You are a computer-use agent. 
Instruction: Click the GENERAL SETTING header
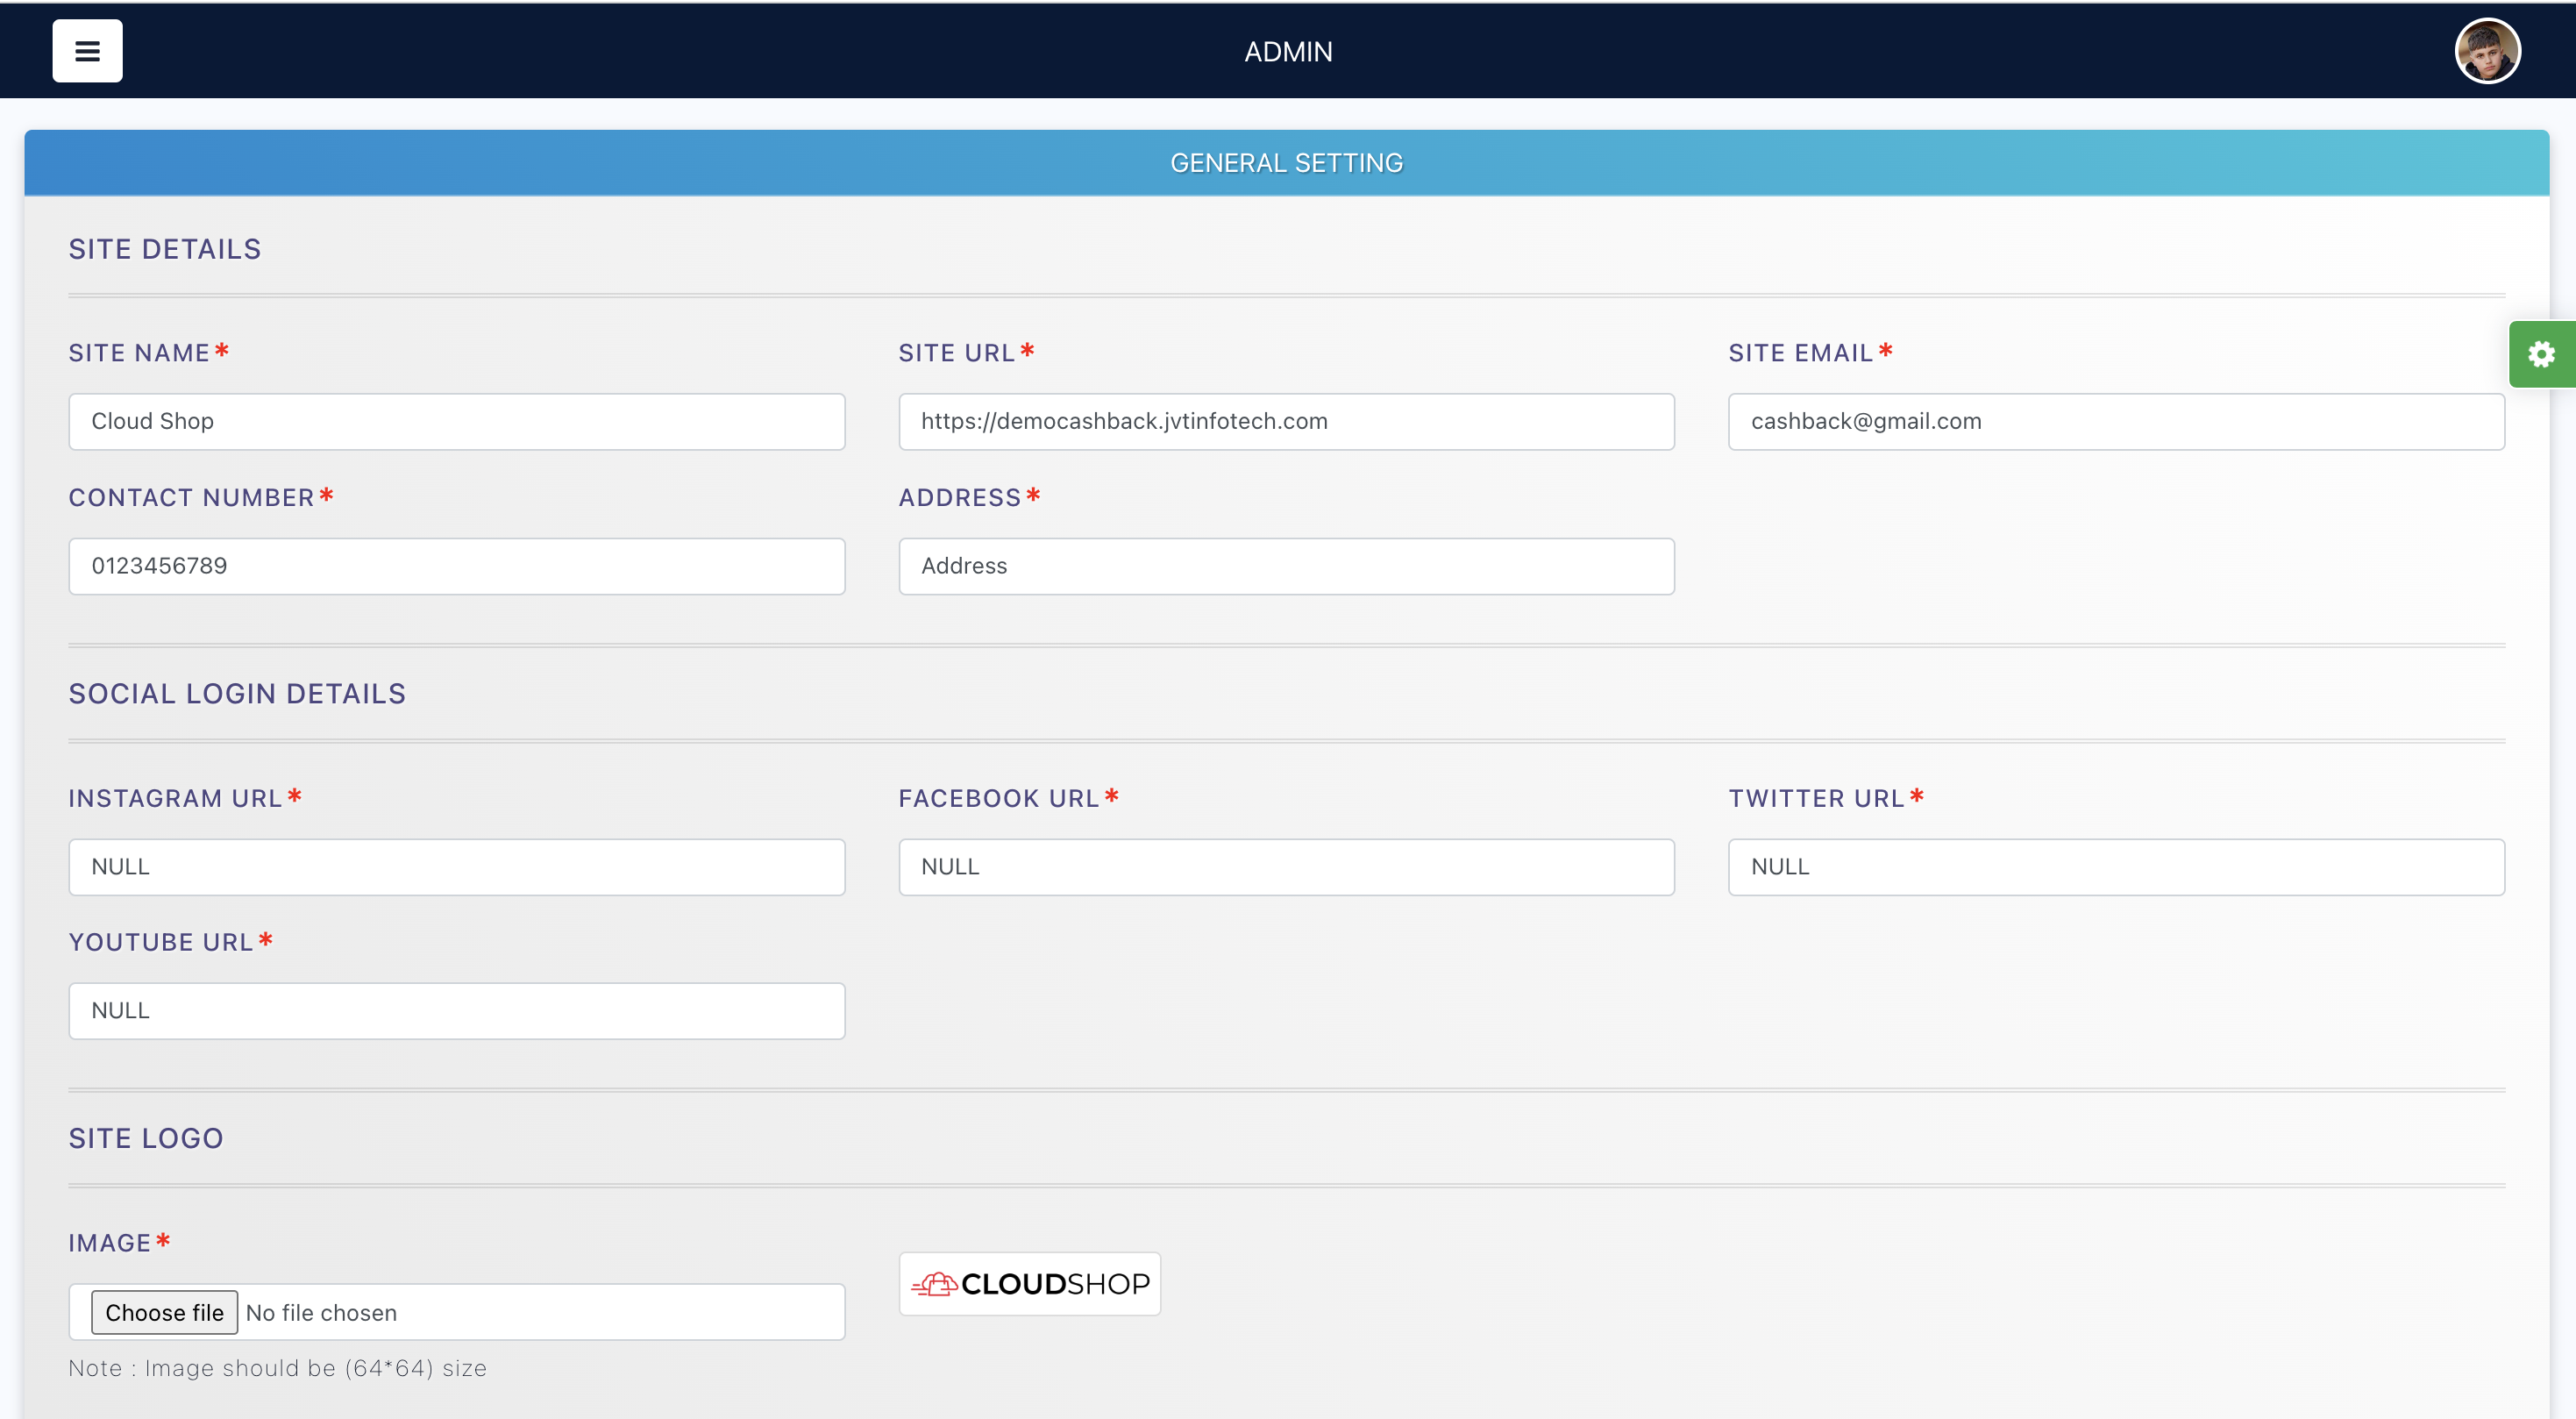point(1286,163)
